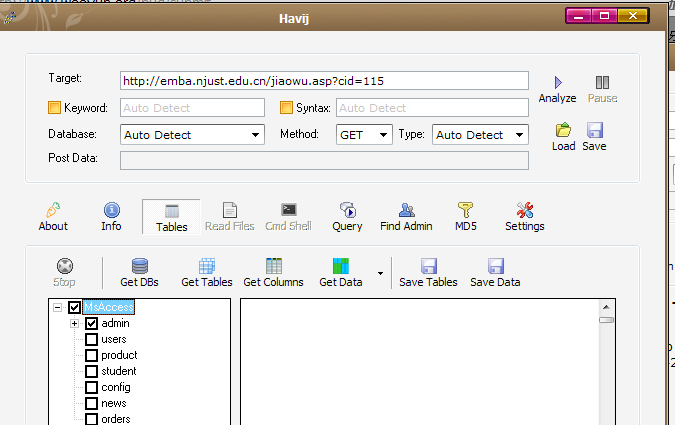Click the Target URL field
The image size is (675, 425).
(324, 81)
